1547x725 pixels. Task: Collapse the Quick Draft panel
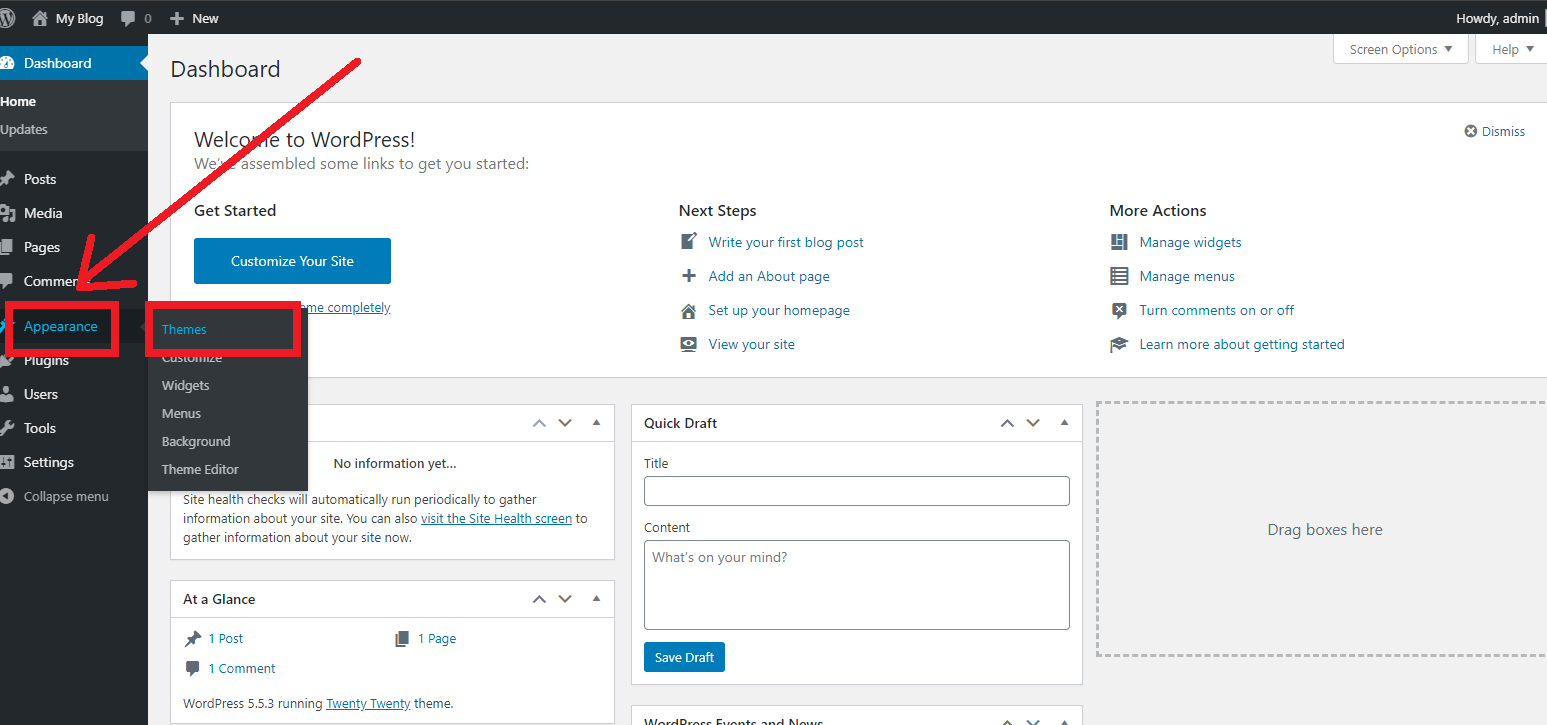tap(1063, 422)
